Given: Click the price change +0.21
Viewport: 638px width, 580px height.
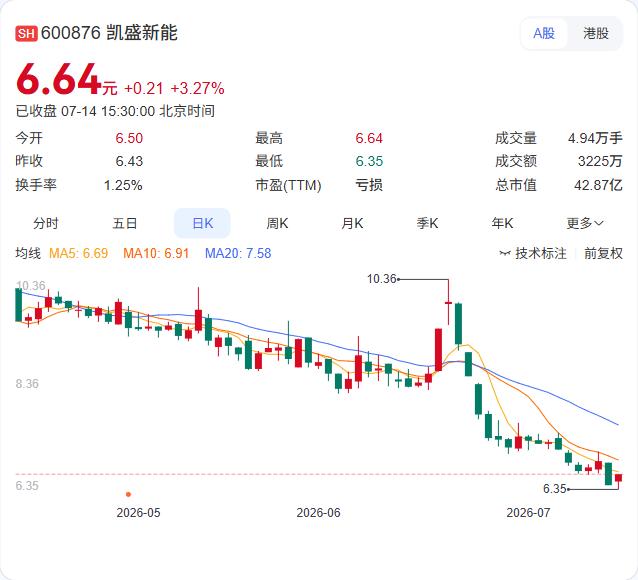Looking at the screenshot, I should coord(144,88).
